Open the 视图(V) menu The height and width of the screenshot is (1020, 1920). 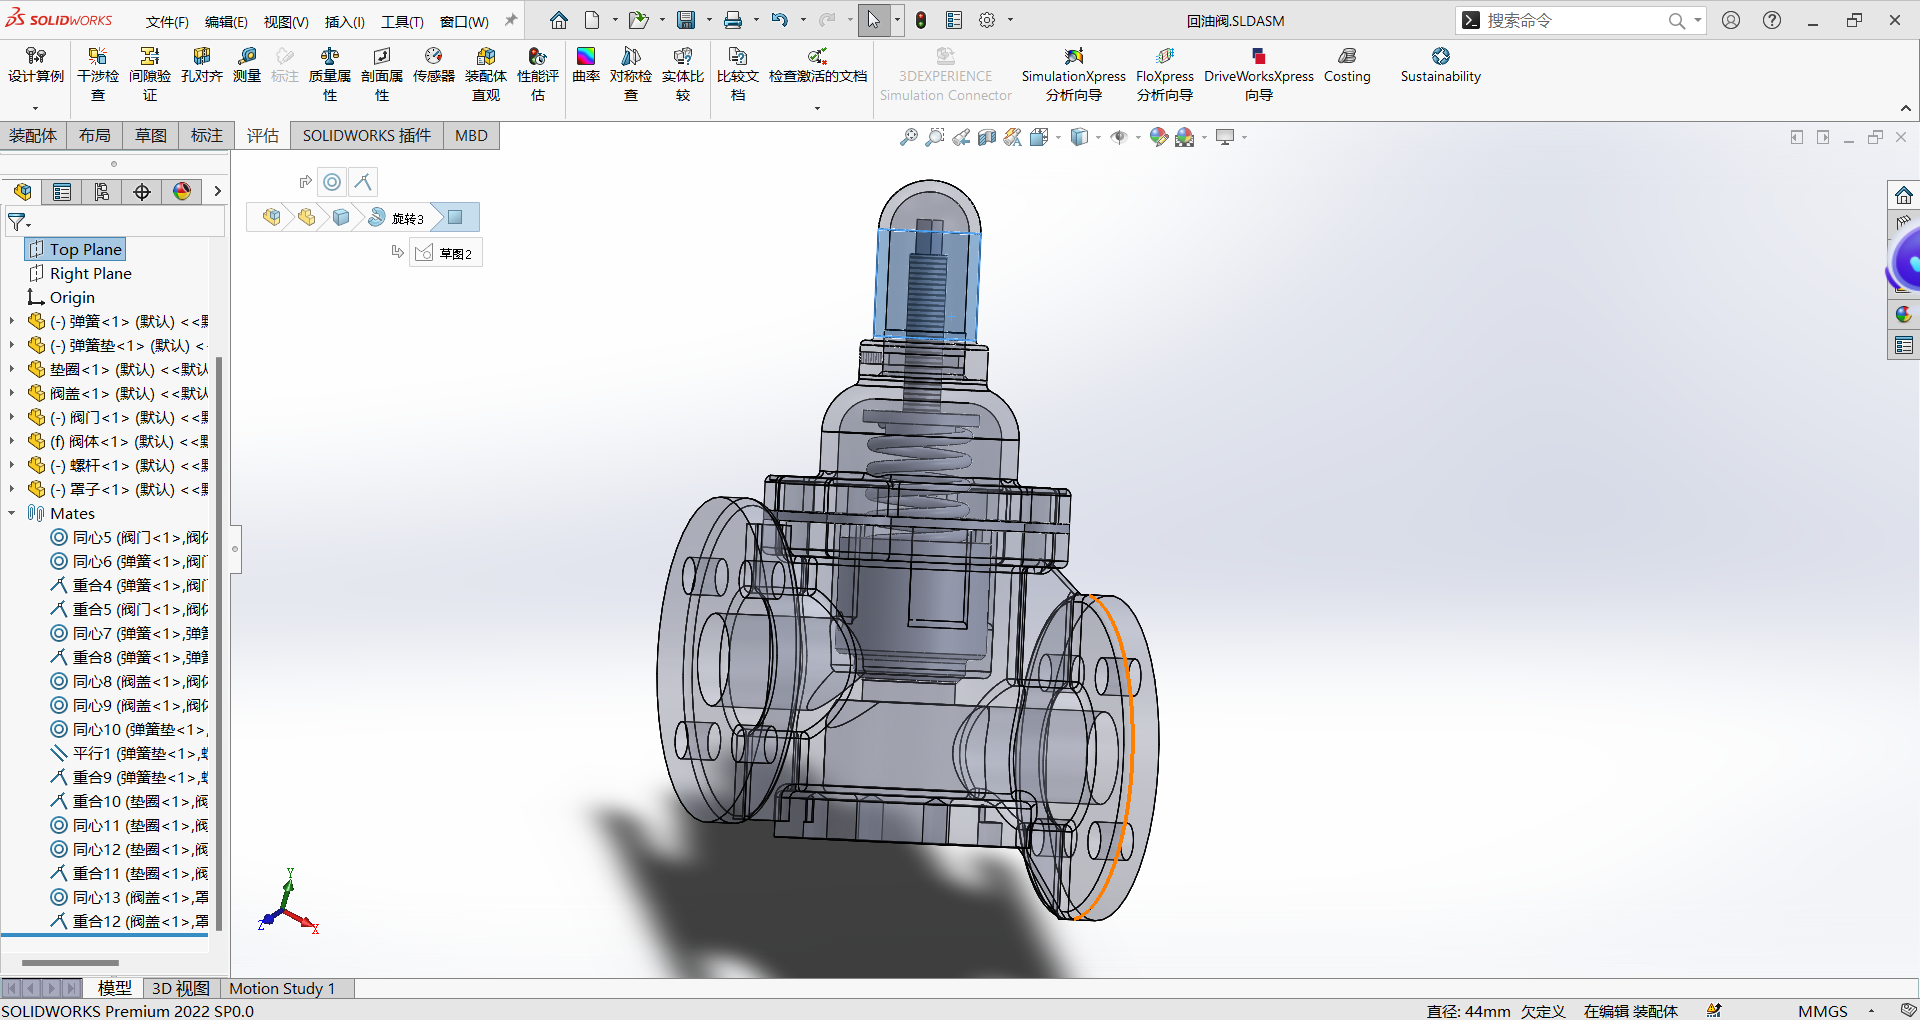click(x=286, y=21)
